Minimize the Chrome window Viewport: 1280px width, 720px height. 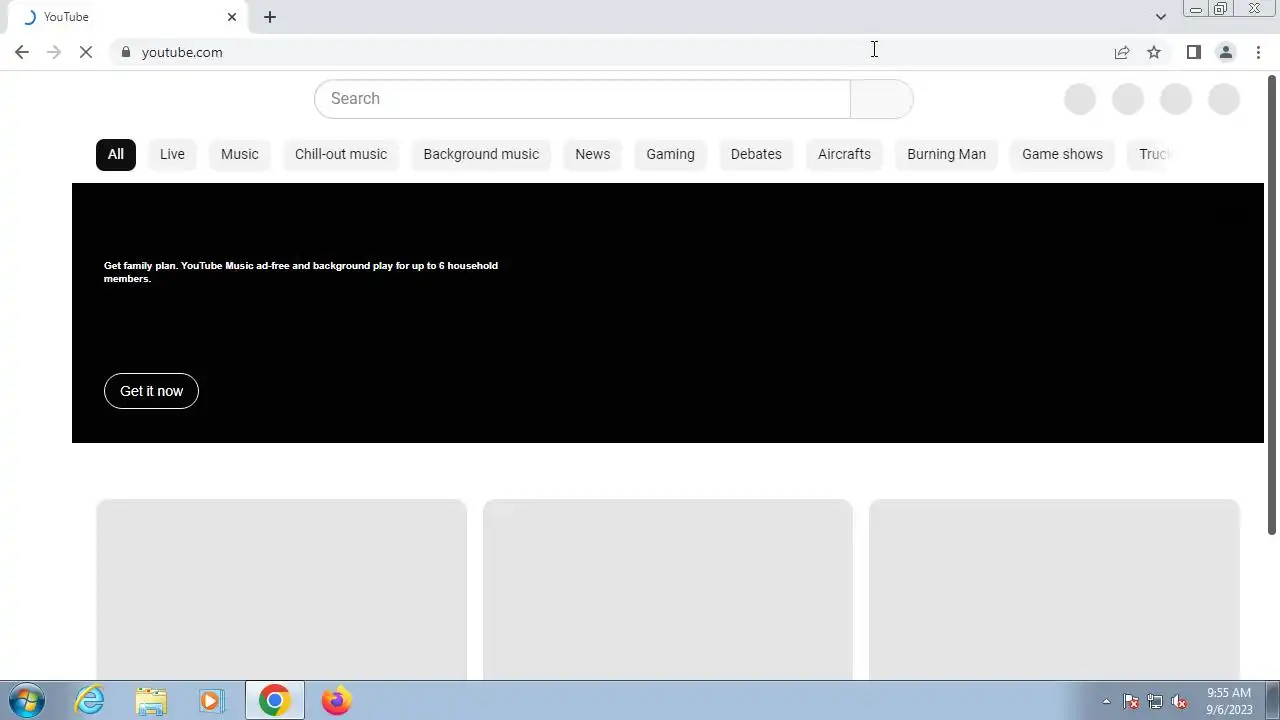[x=1195, y=9]
